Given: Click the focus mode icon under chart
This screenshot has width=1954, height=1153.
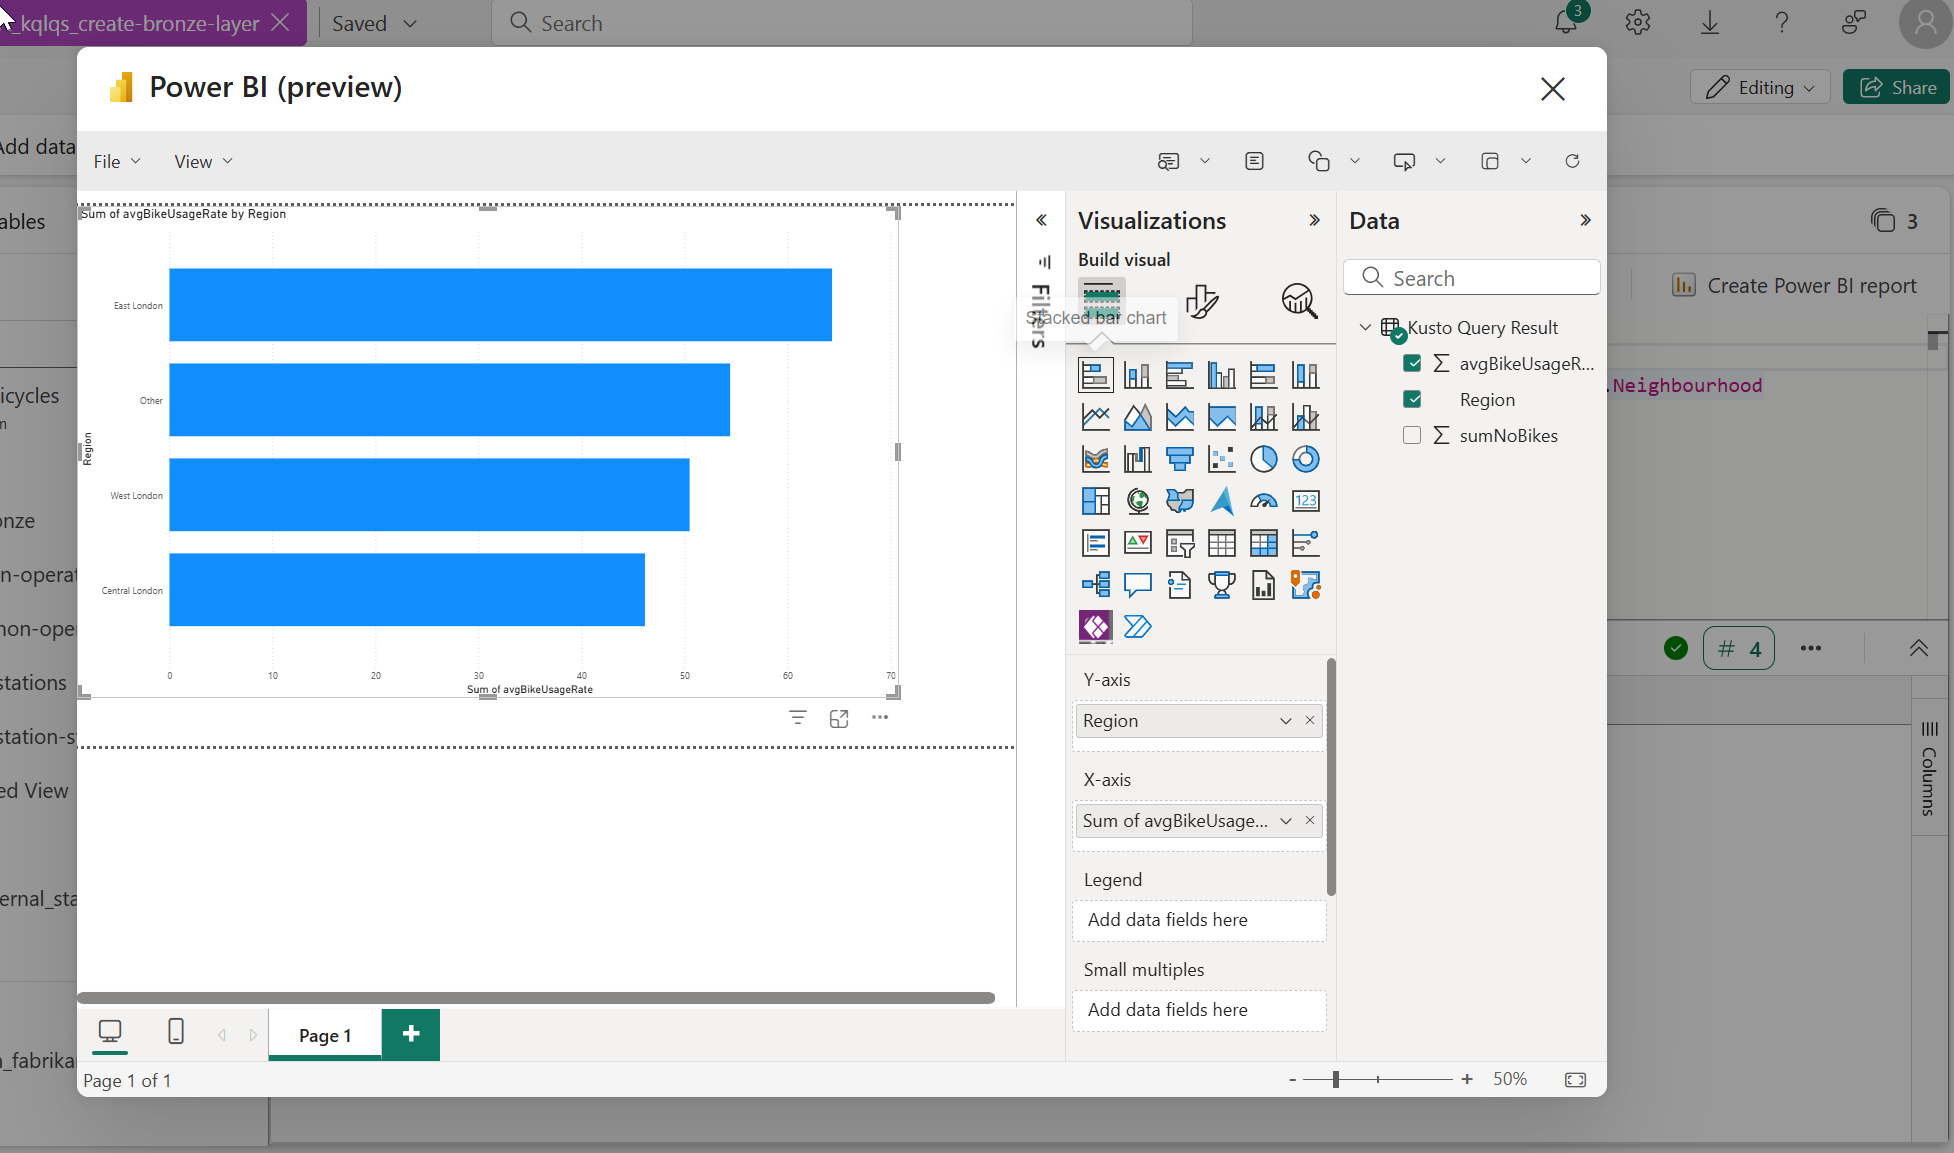Looking at the screenshot, I should pos(839,718).
